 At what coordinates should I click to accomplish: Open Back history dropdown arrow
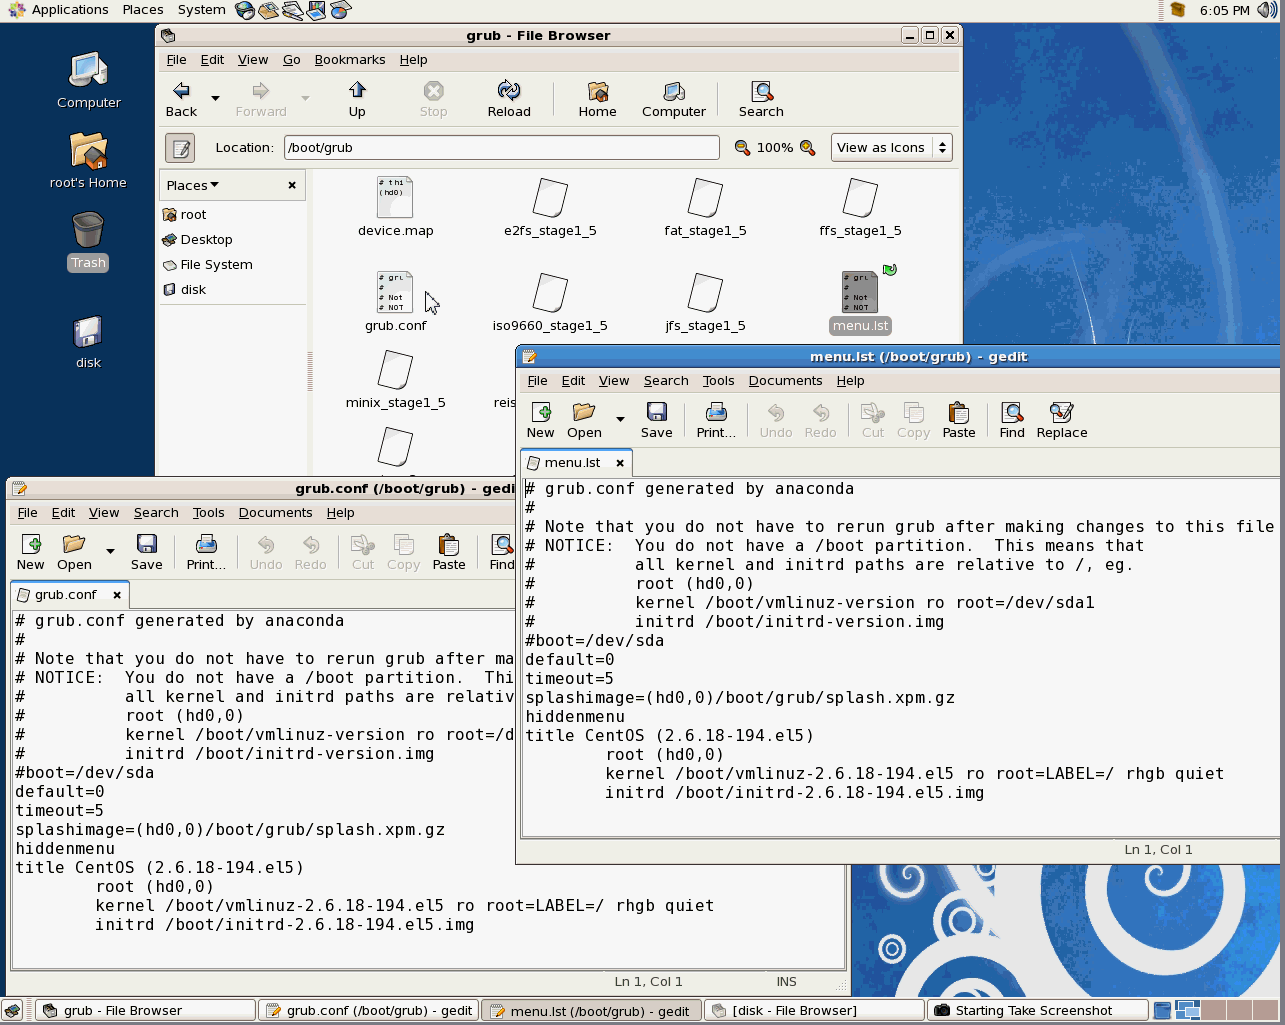[215, 99]
